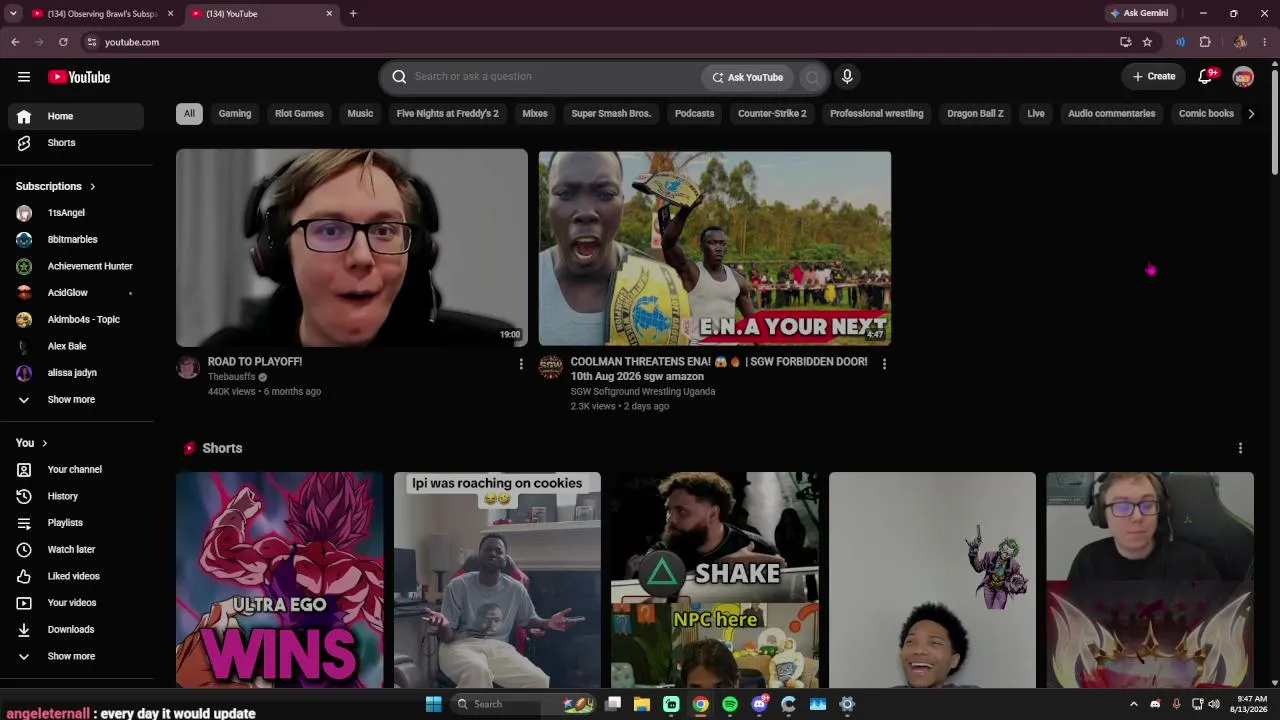Start a voice search with the microphone

(847, 77)
